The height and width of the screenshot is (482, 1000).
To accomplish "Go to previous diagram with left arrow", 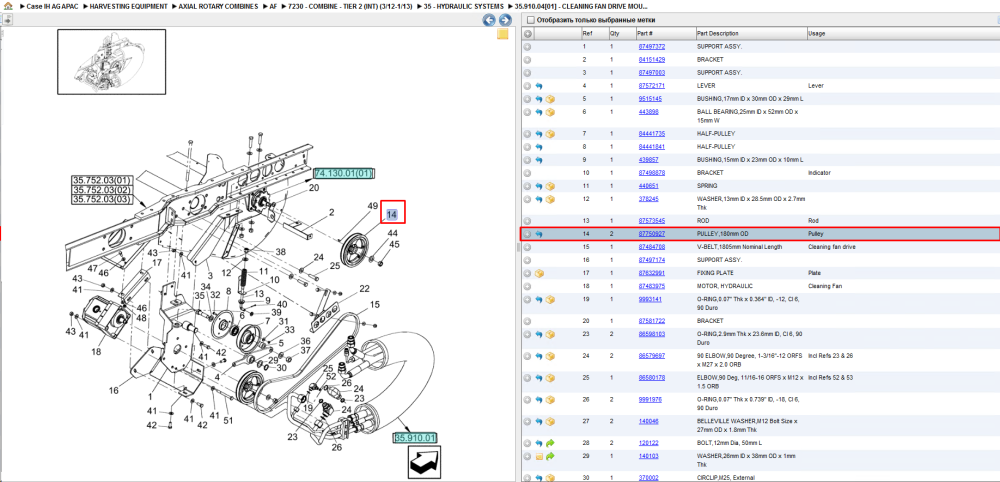I will click(x=489, y=20).
